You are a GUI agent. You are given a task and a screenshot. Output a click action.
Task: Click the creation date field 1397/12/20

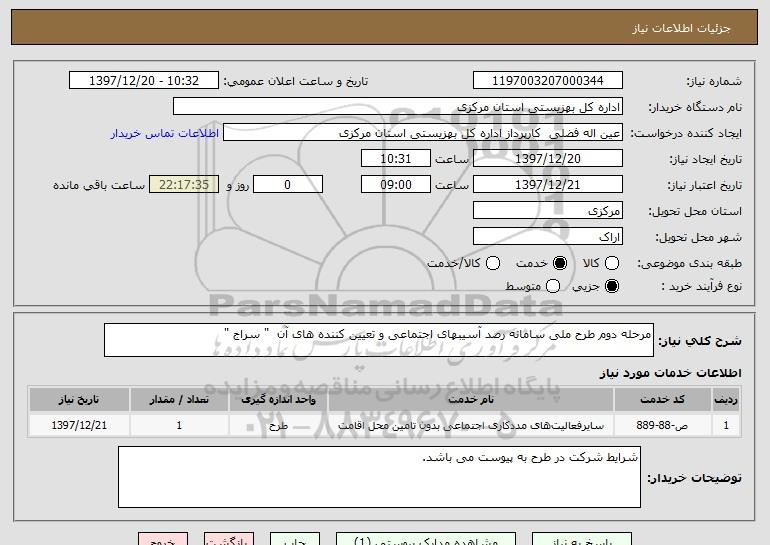pyautogui.click(x=548, y=159)
